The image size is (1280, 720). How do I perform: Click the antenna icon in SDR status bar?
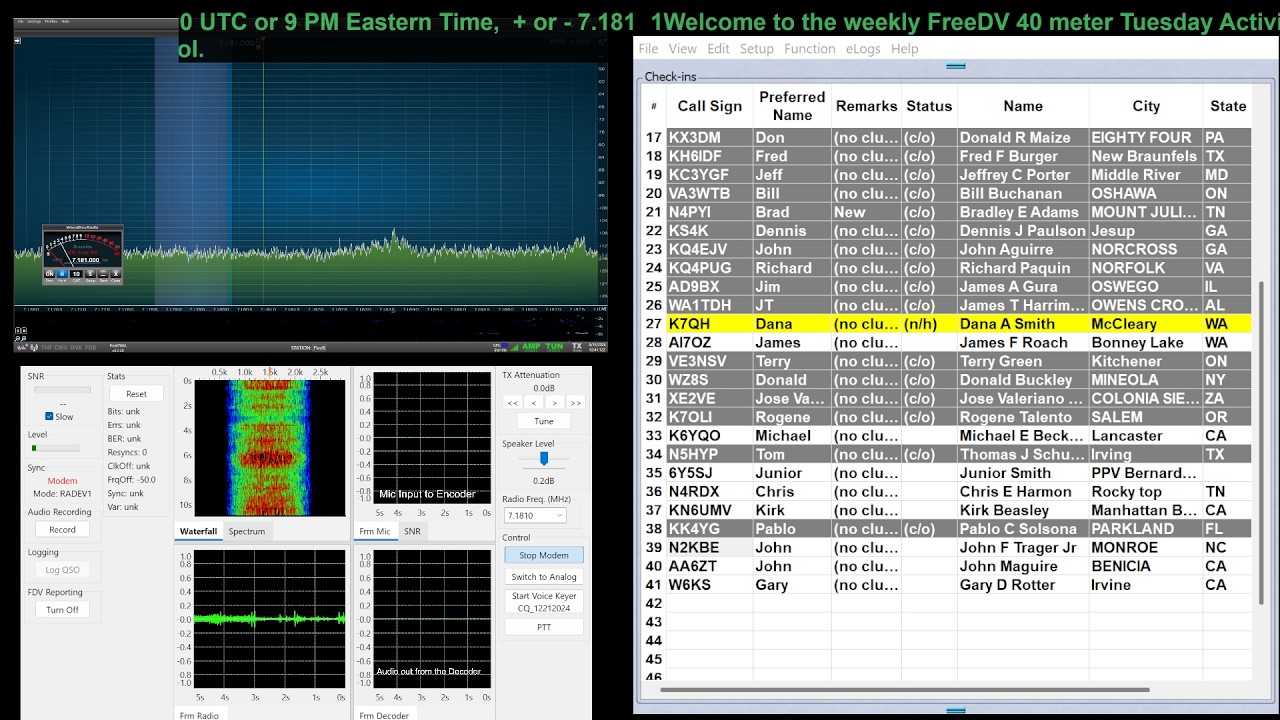[34, 347]
